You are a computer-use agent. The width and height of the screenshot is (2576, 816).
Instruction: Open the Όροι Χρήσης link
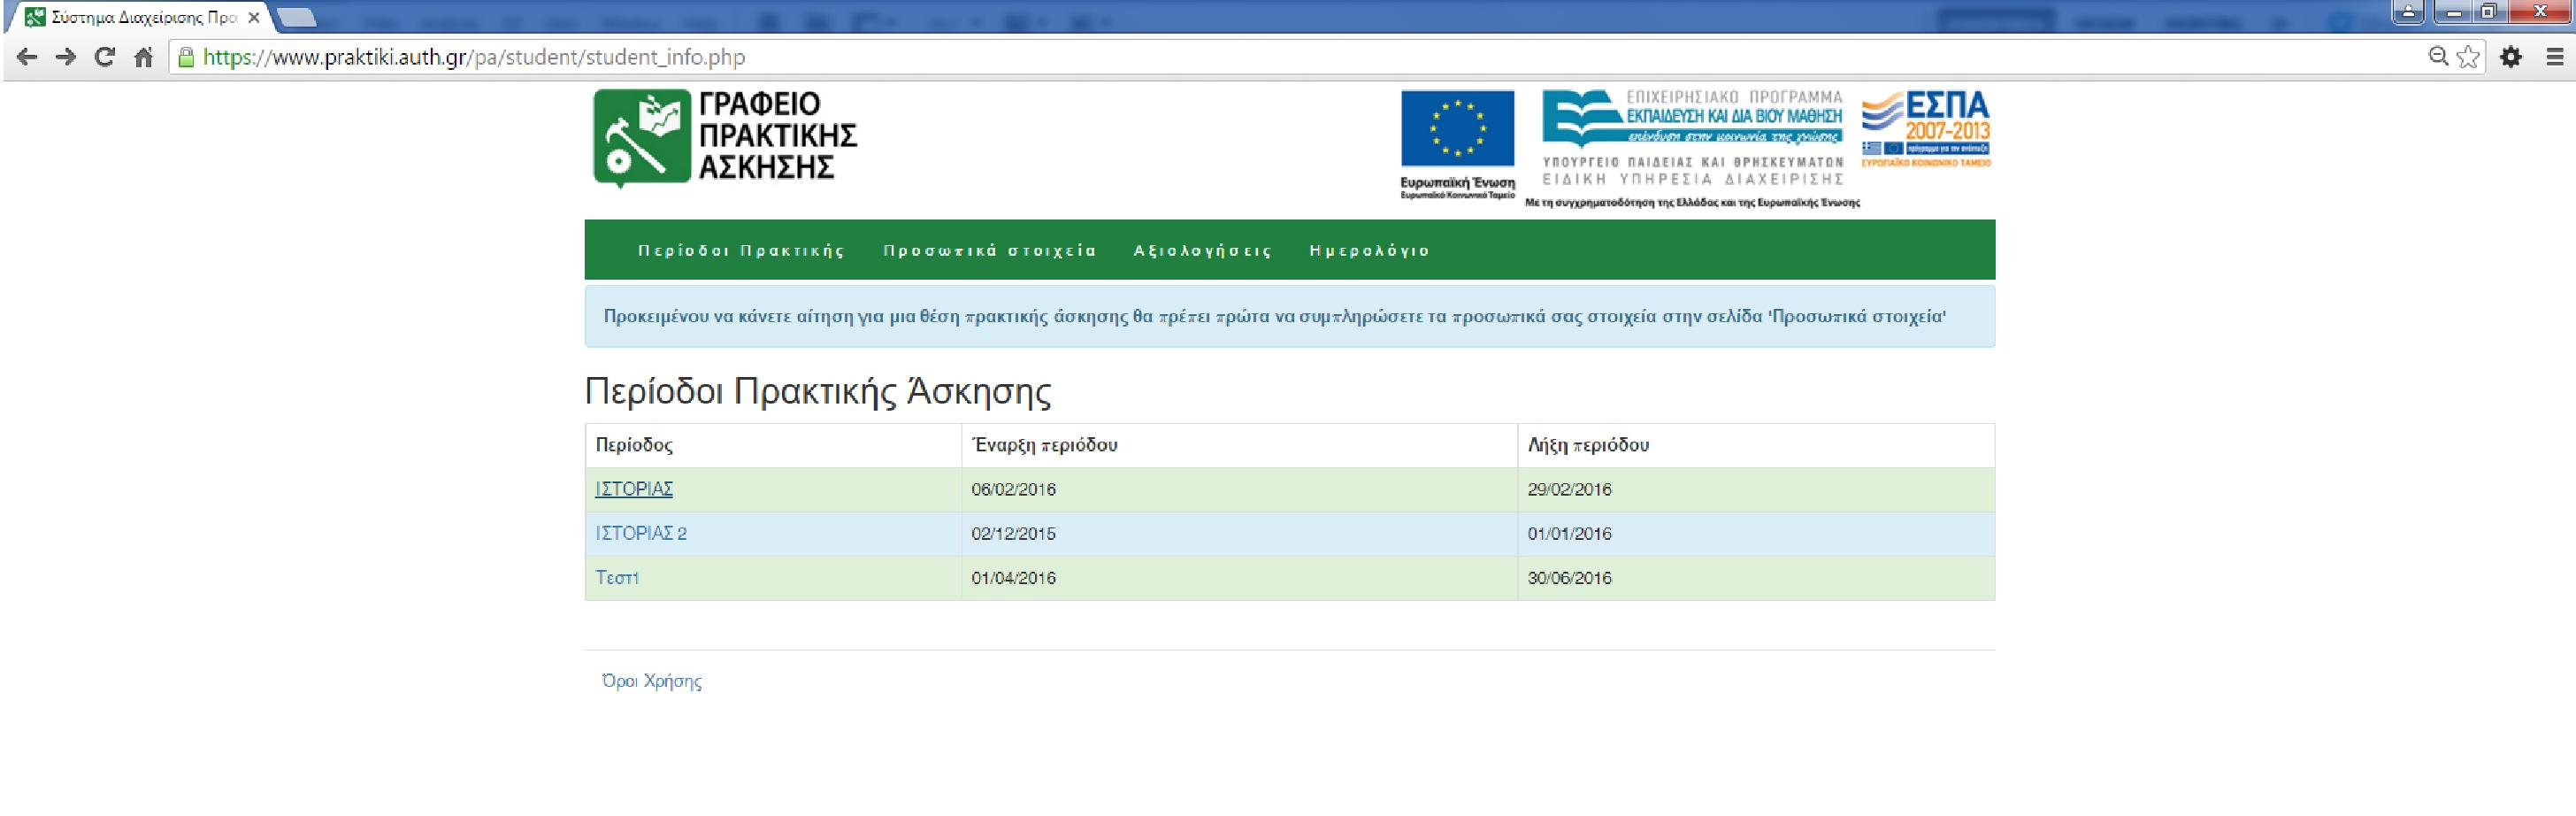click(x=651, y=681)
